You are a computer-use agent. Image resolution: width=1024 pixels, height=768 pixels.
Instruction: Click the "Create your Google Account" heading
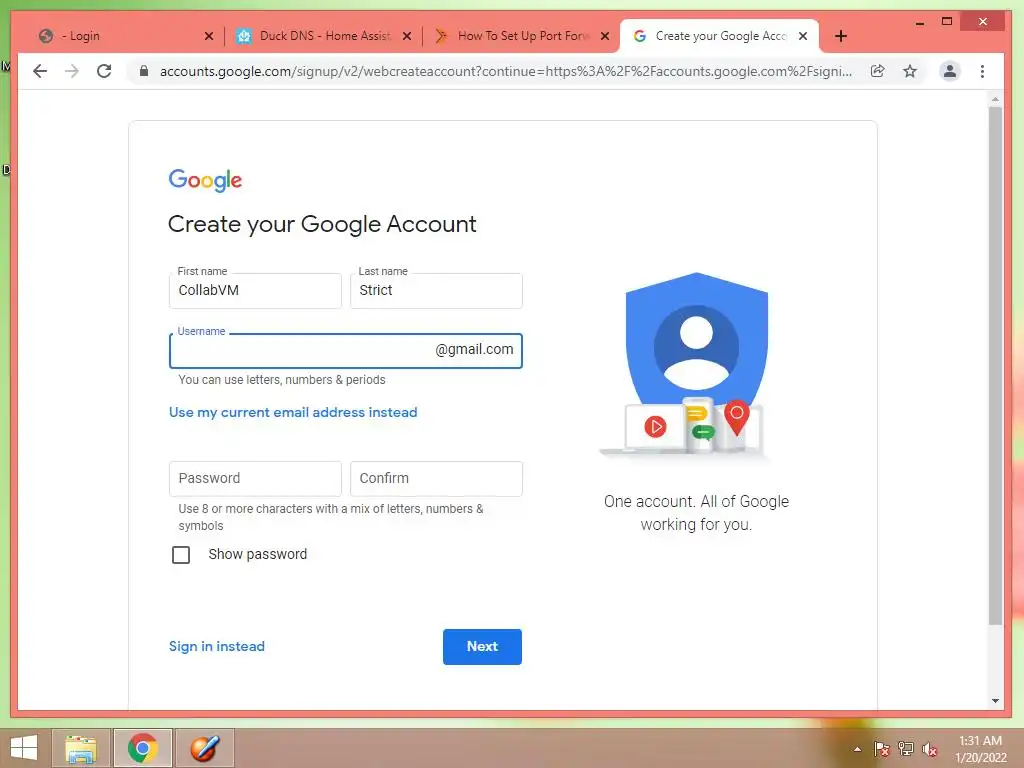(322, 224)
